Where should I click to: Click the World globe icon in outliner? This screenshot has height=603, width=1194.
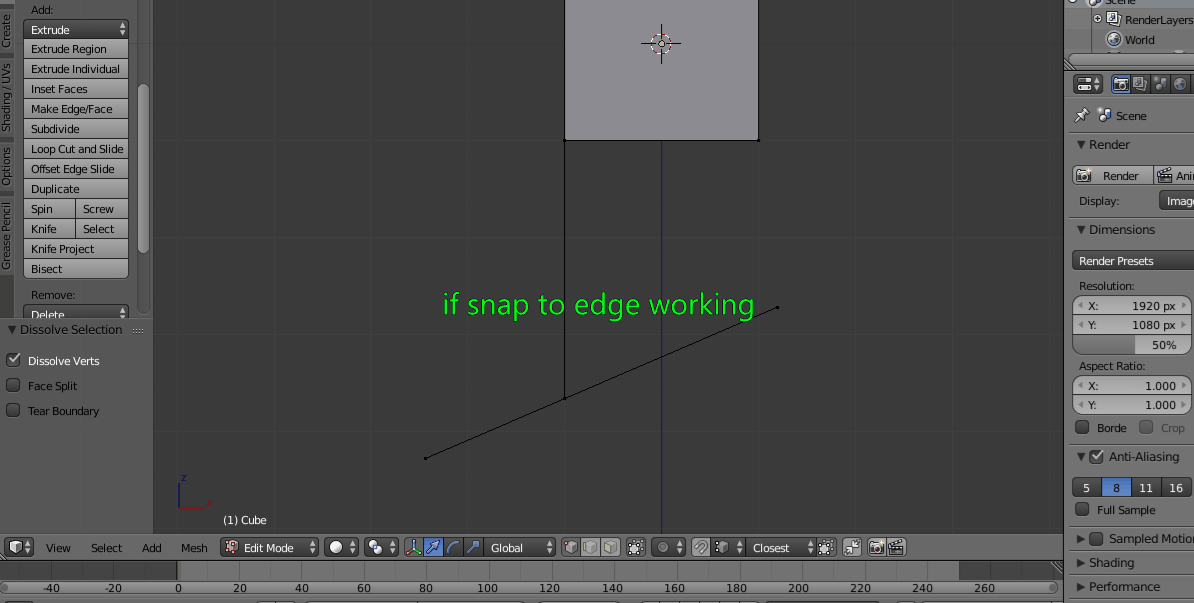point(1114,40)
